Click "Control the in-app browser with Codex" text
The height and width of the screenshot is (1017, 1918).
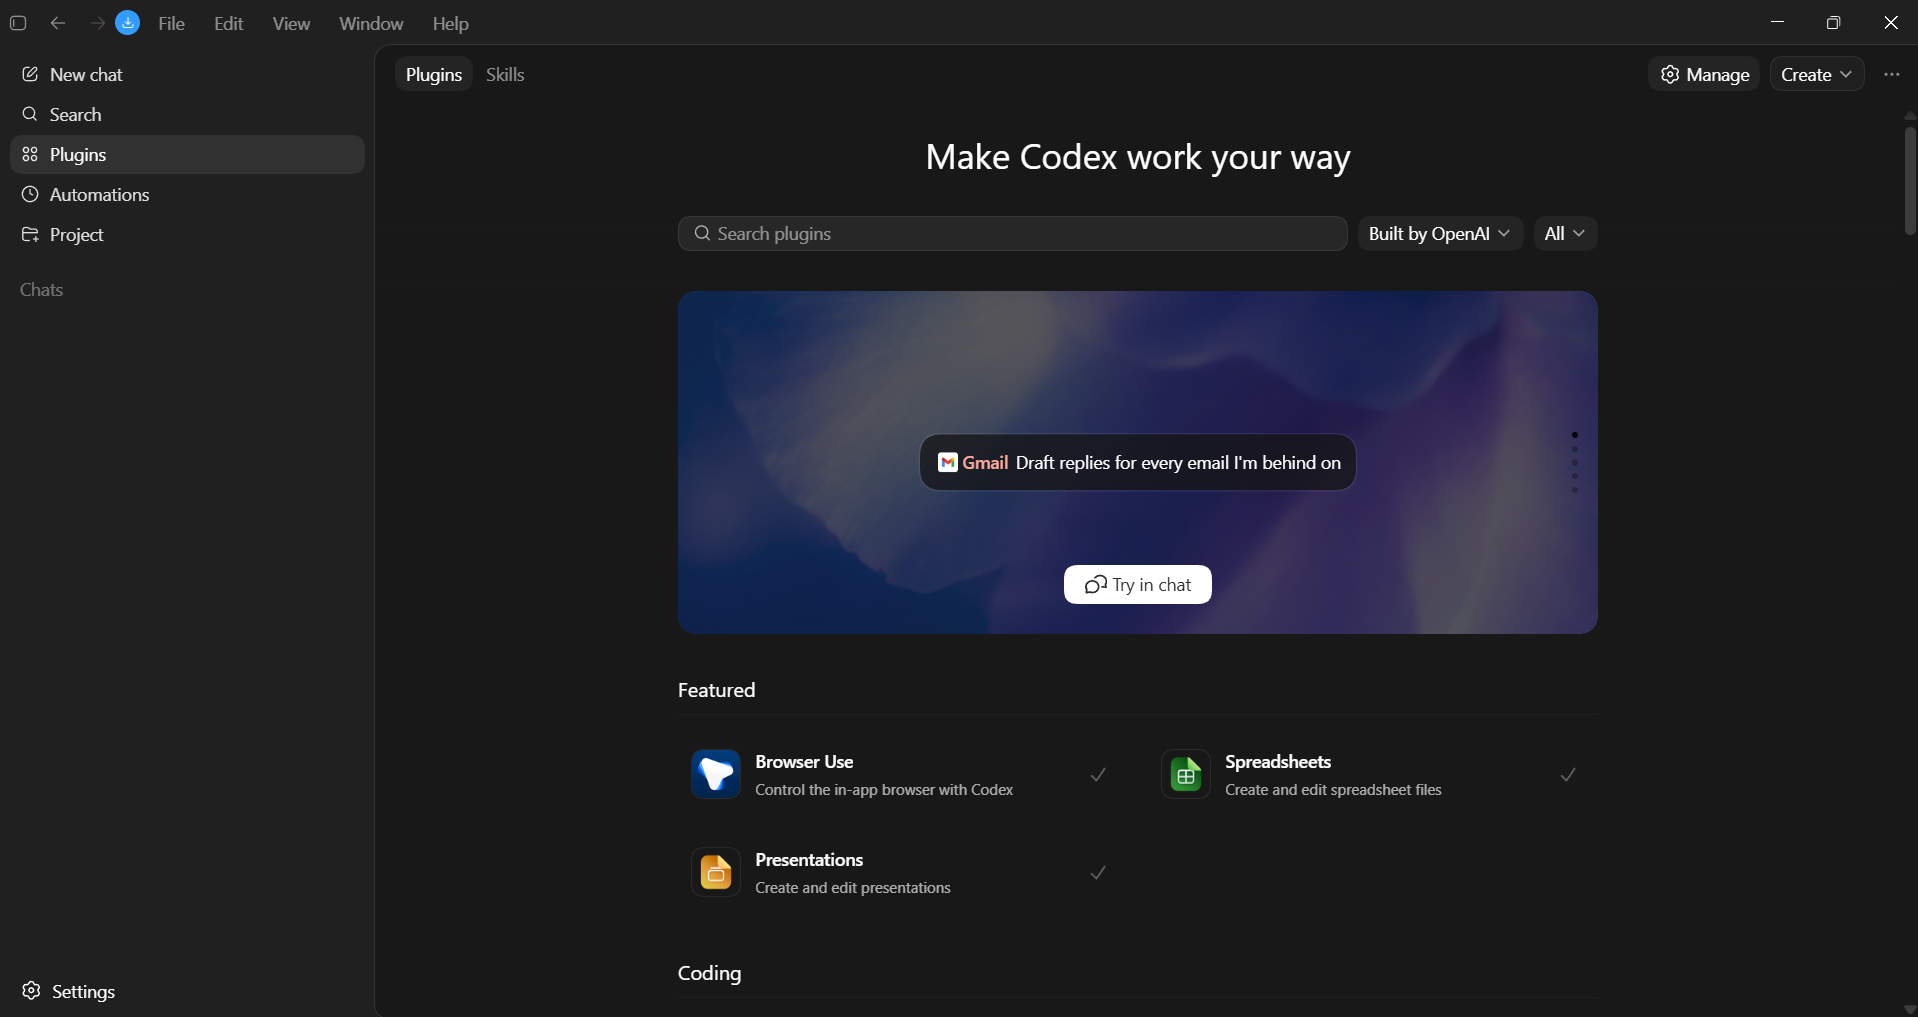pos(884,790)
